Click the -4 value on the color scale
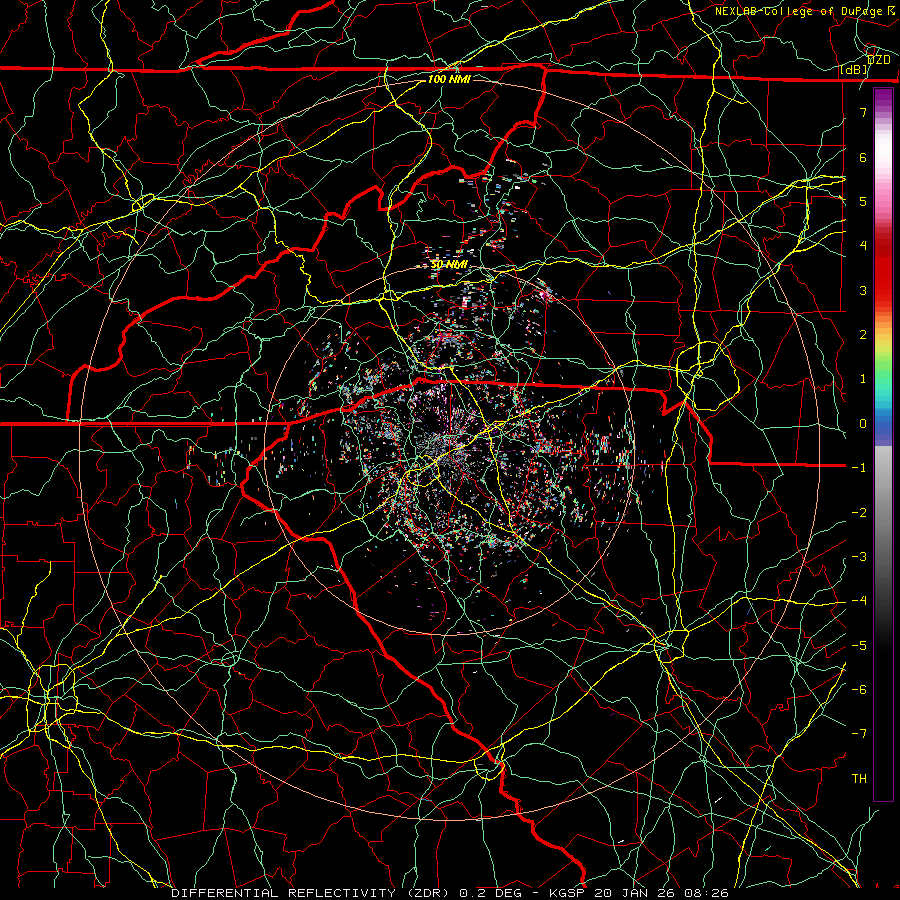Viewport: 900px width, 900px height. tap(859, 601)
